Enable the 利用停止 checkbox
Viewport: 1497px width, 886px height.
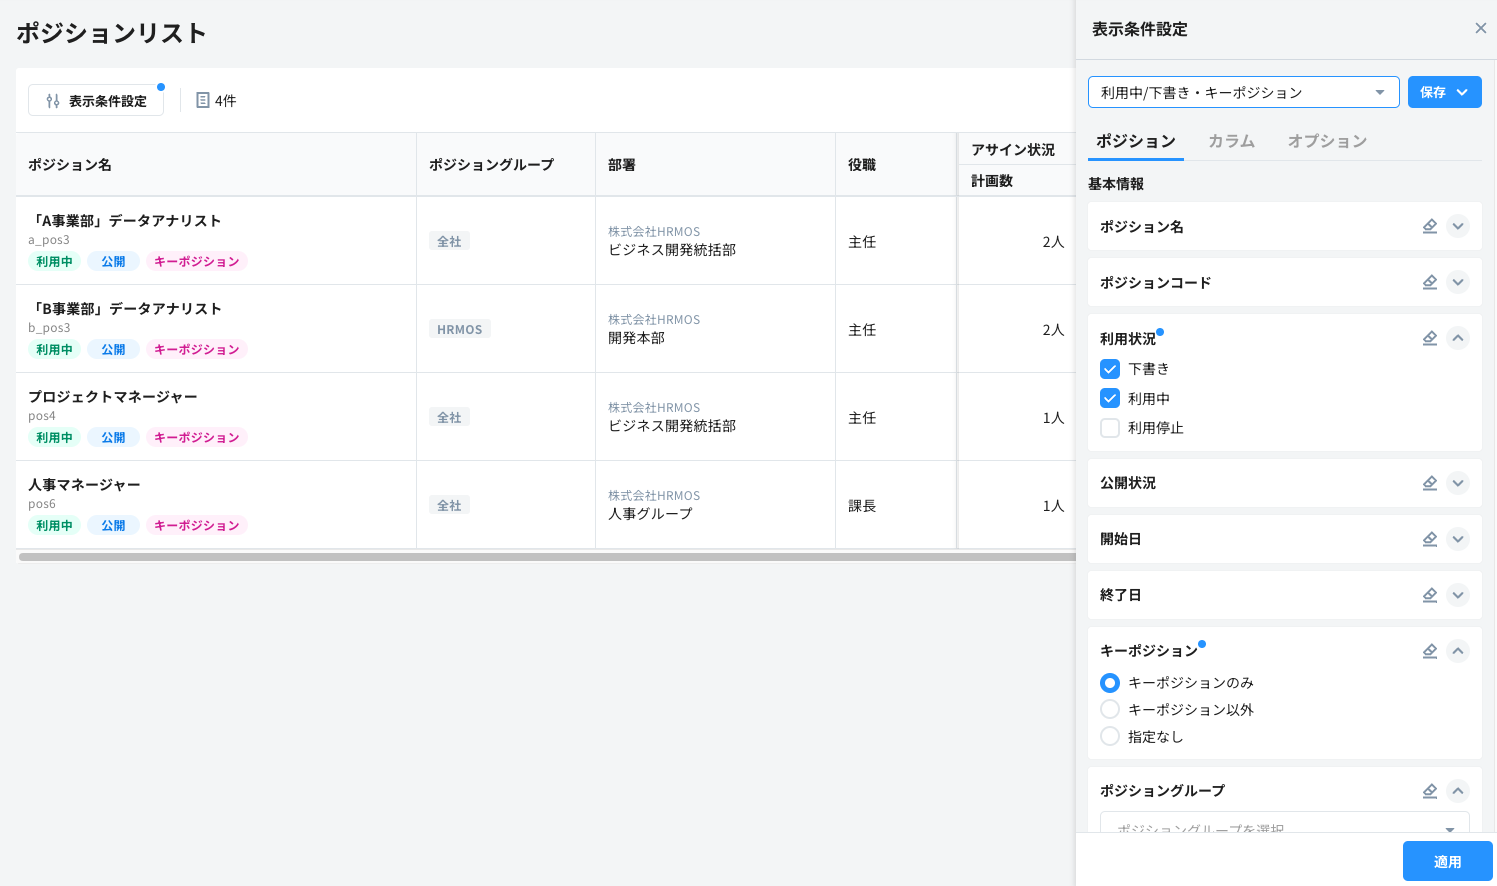[x=1110, y=427]
